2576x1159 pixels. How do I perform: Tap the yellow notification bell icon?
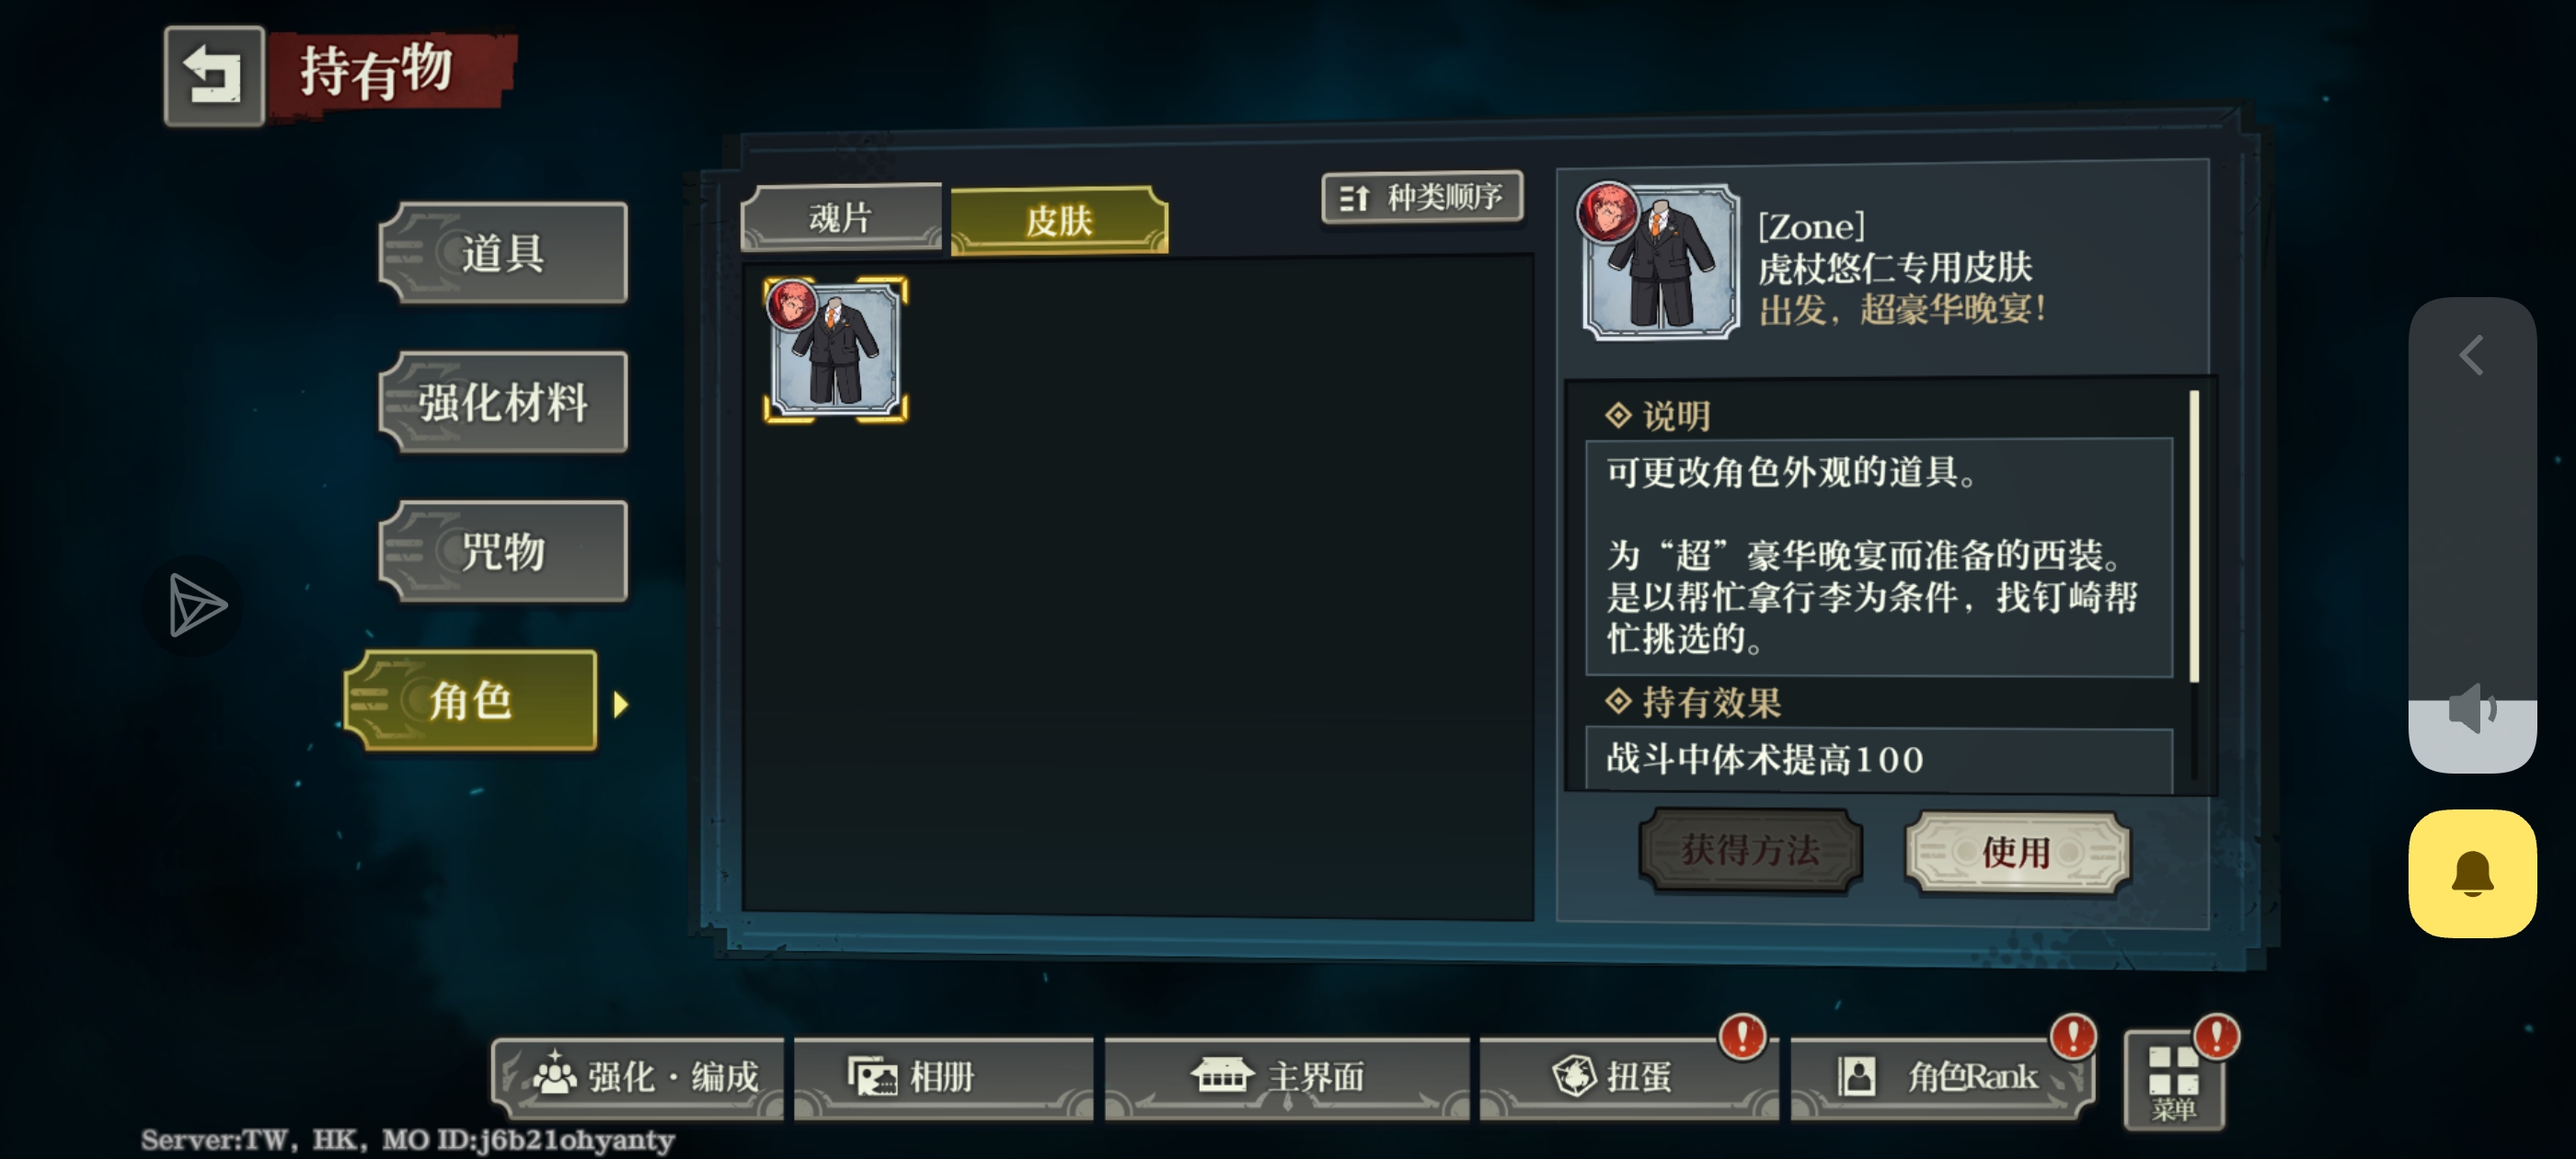(2472, 874)
